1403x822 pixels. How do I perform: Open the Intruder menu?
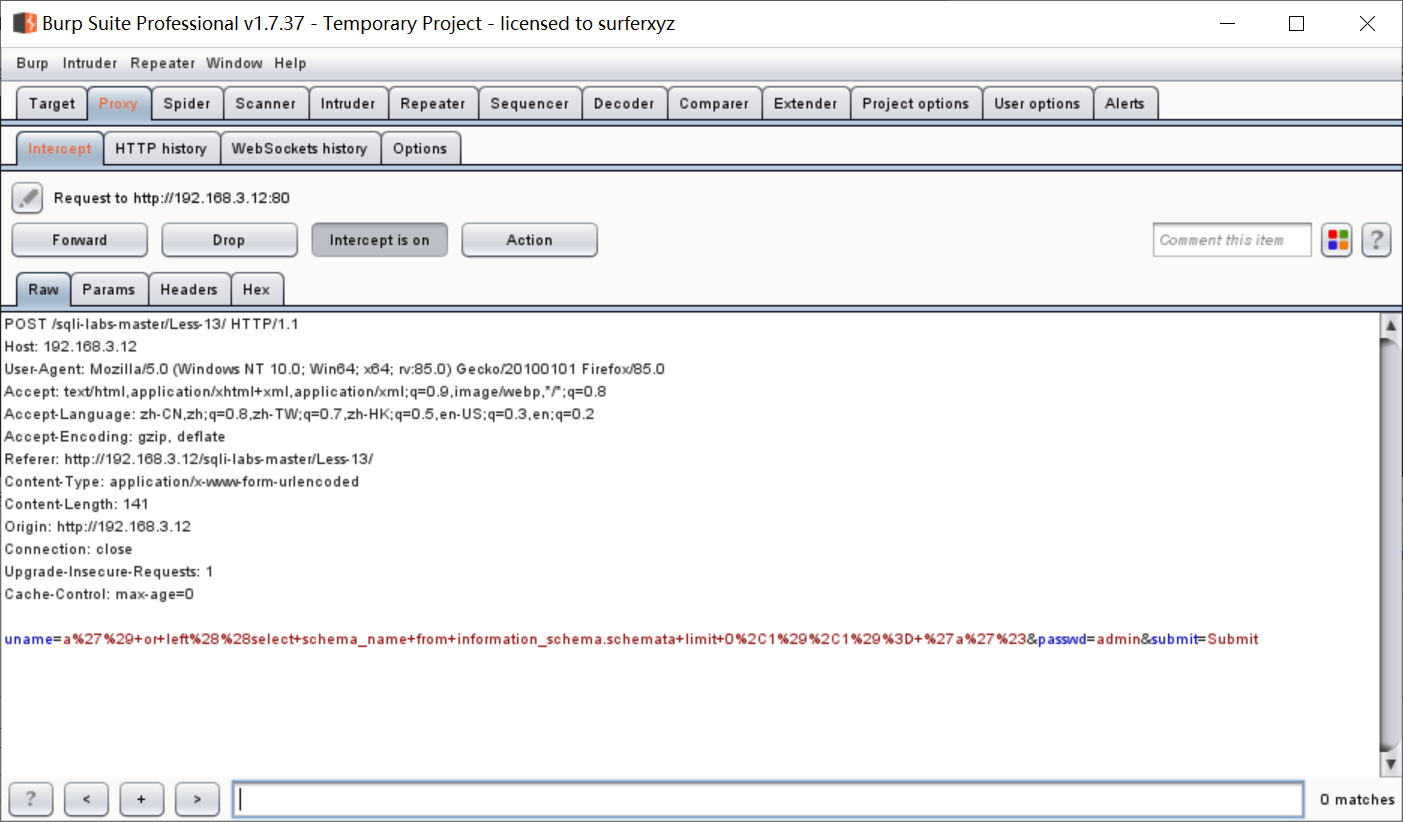(x=90, y=63)
